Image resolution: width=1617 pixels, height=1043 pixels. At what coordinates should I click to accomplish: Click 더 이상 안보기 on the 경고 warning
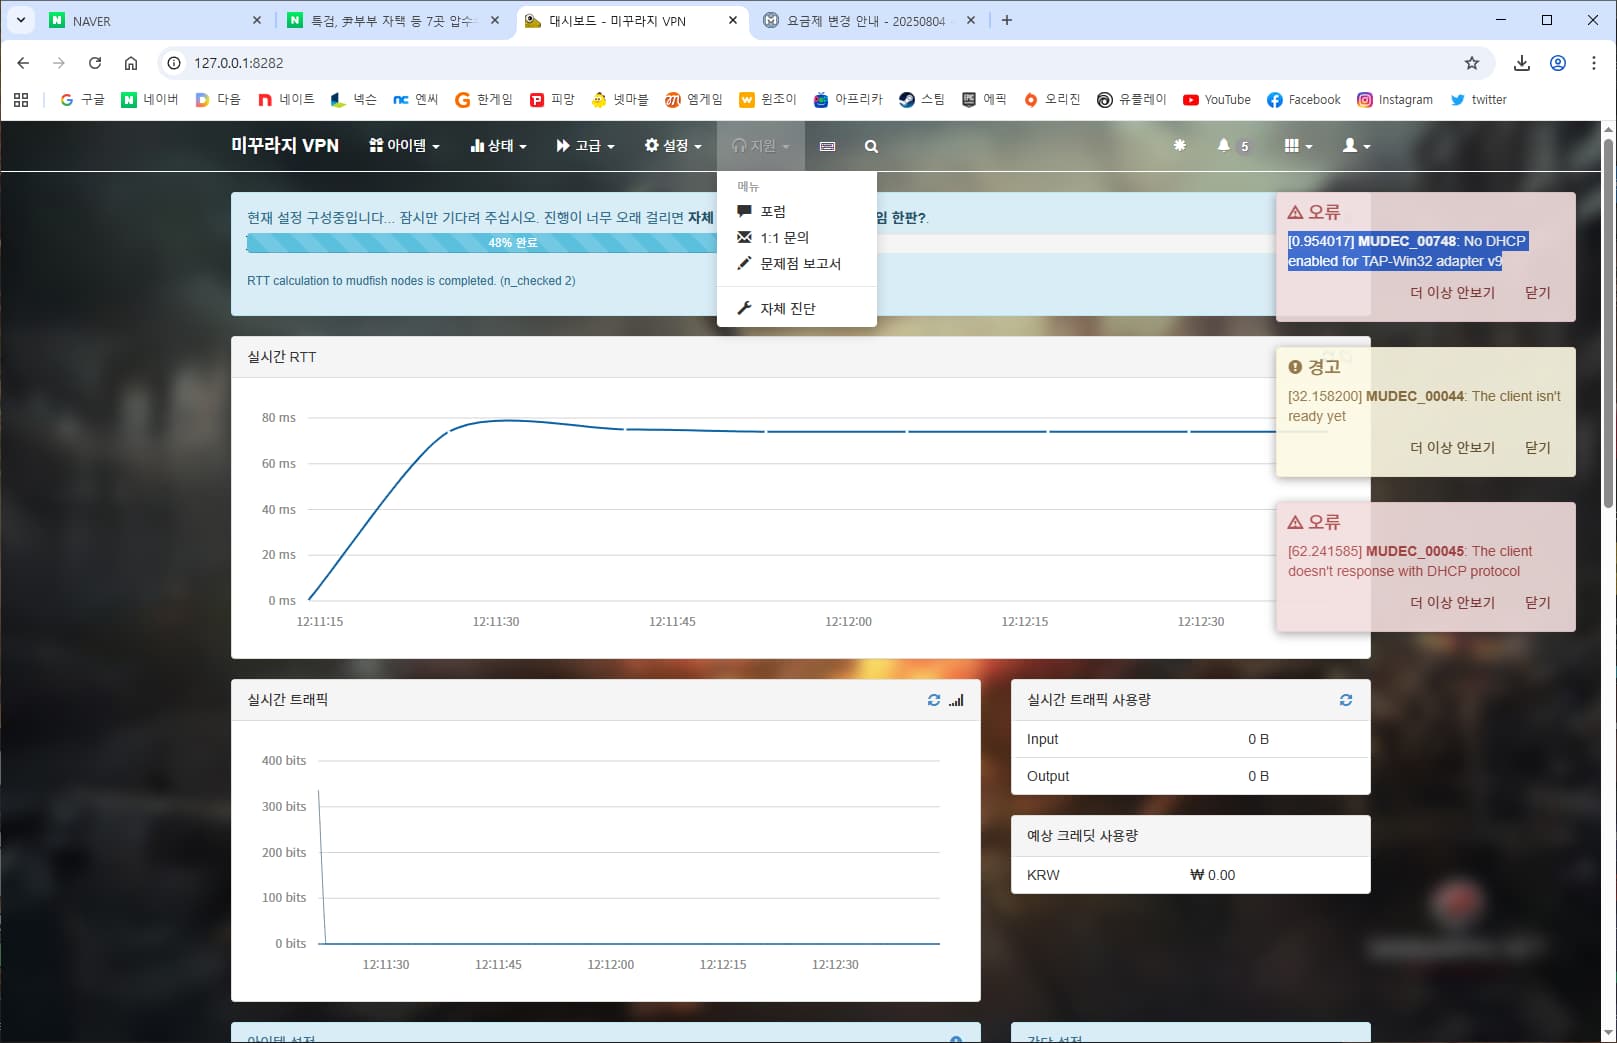(x=1452, y=448)
